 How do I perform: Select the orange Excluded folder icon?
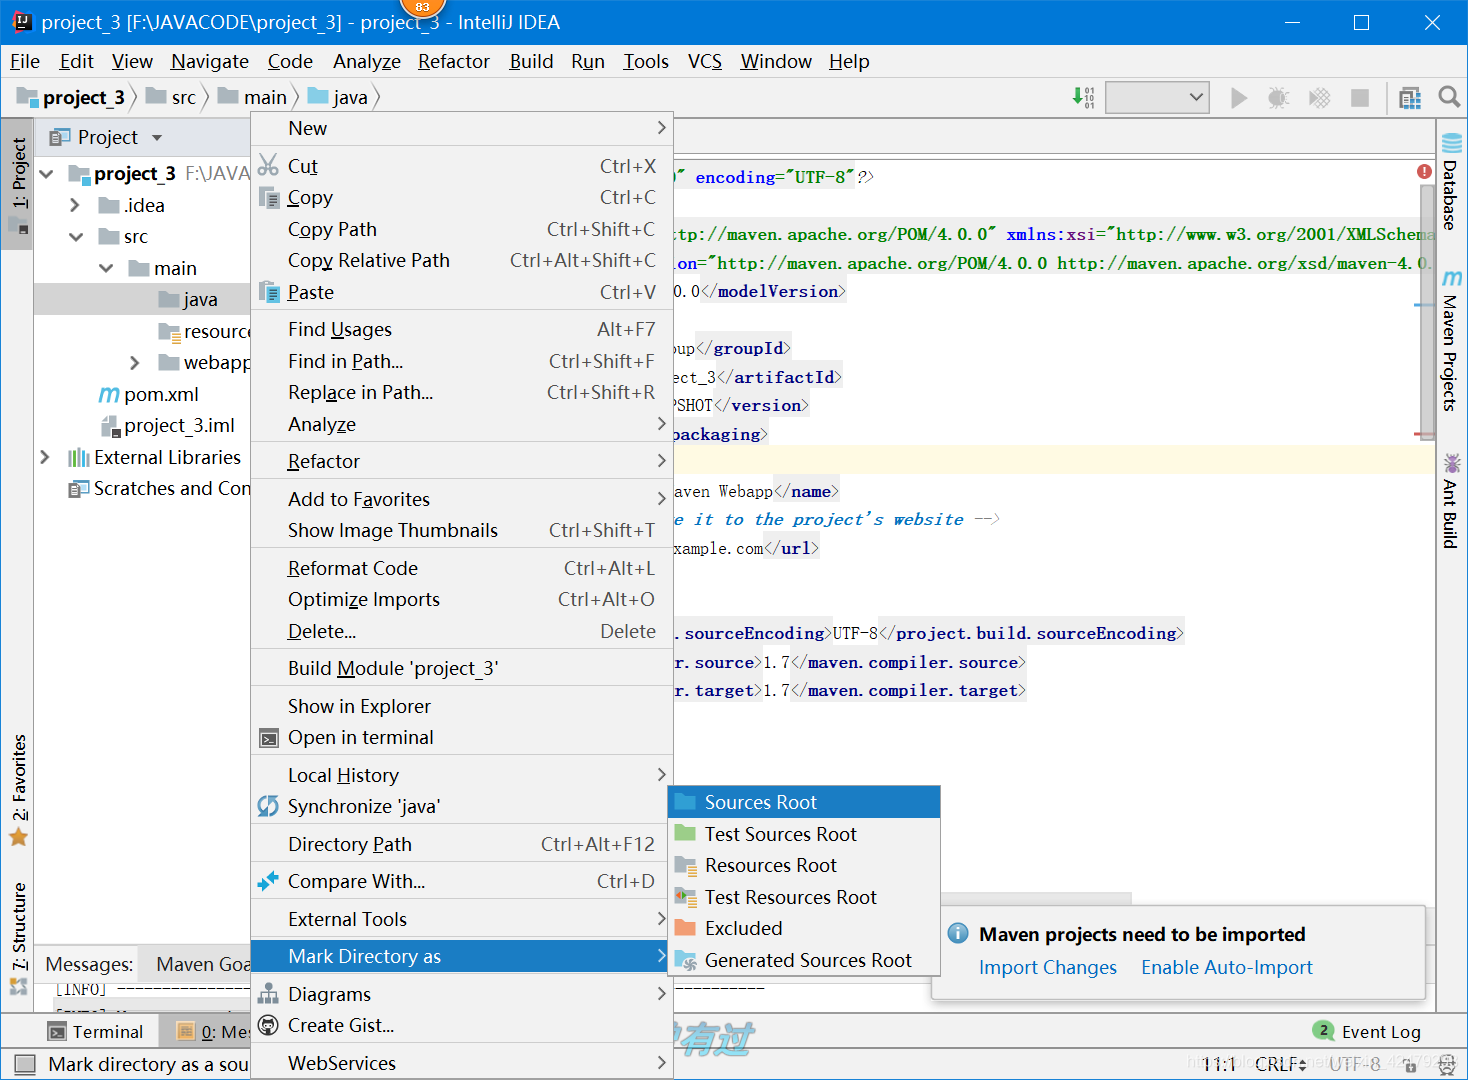tap(685, 928)
